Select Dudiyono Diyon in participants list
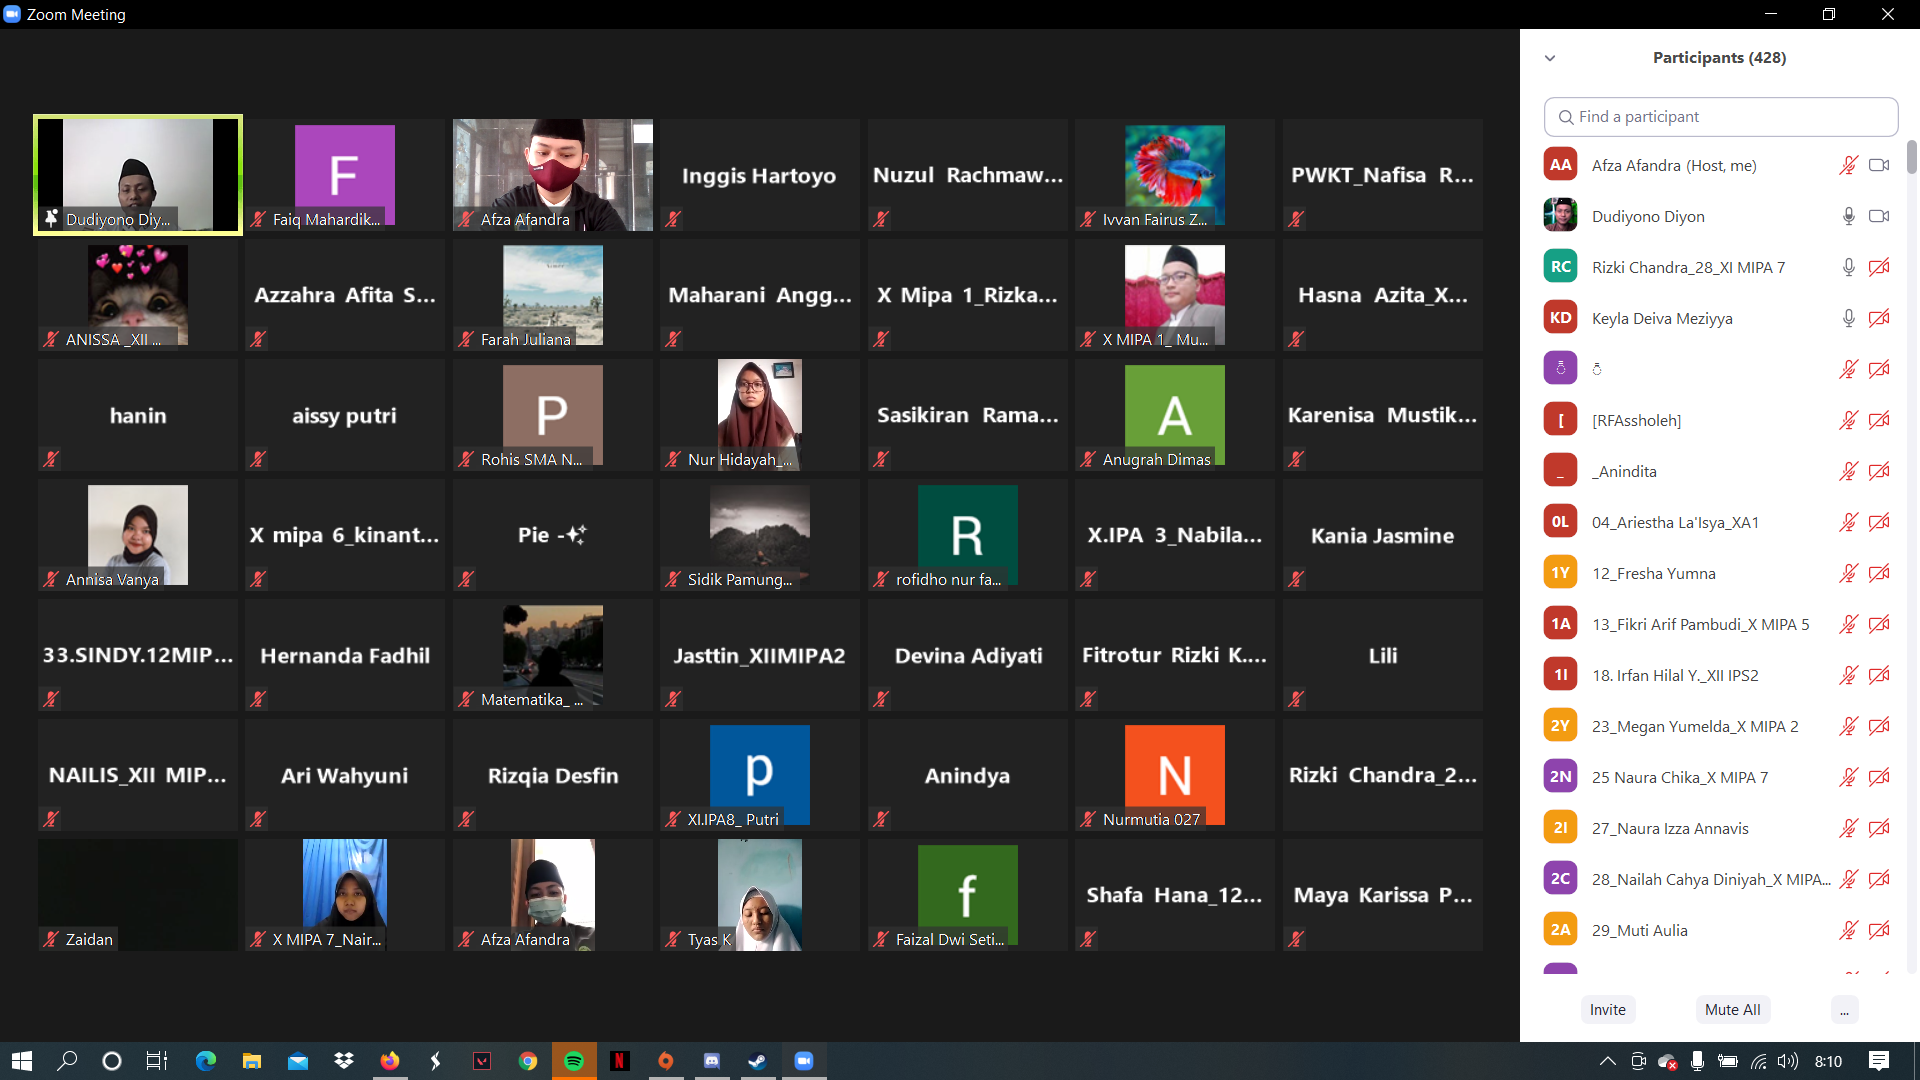1920x1080 pixels. click(1648, 216)
